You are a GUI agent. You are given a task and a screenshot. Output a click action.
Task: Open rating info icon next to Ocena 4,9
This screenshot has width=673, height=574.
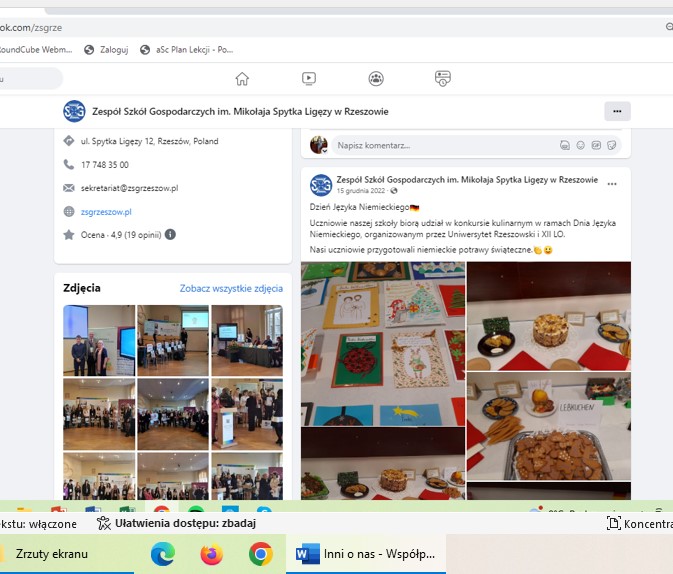point(170,235)
